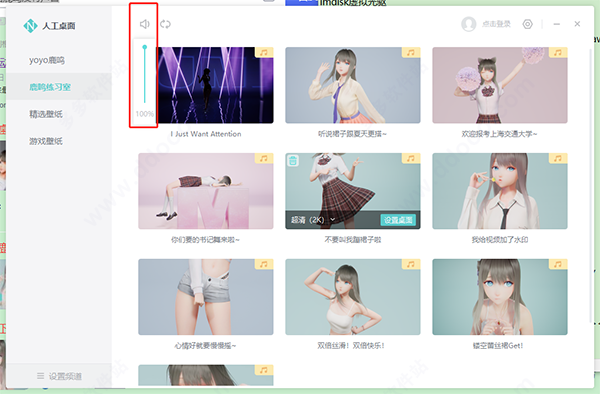Open the 听说裙子跟夏天更搭 thumbnail
Screen dimensions: 600x394
(353, 85)
